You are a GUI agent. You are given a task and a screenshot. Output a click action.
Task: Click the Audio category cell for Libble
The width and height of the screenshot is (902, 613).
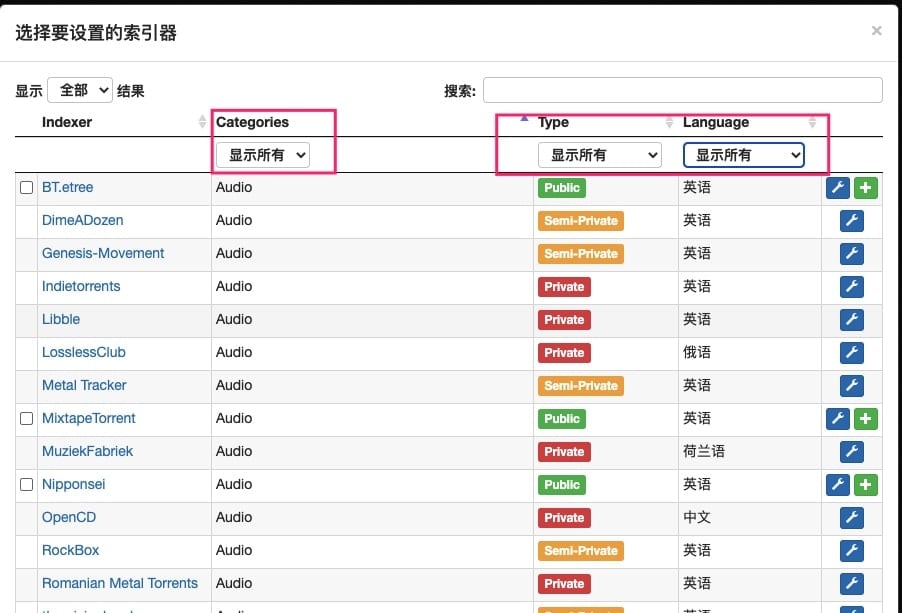234,319
